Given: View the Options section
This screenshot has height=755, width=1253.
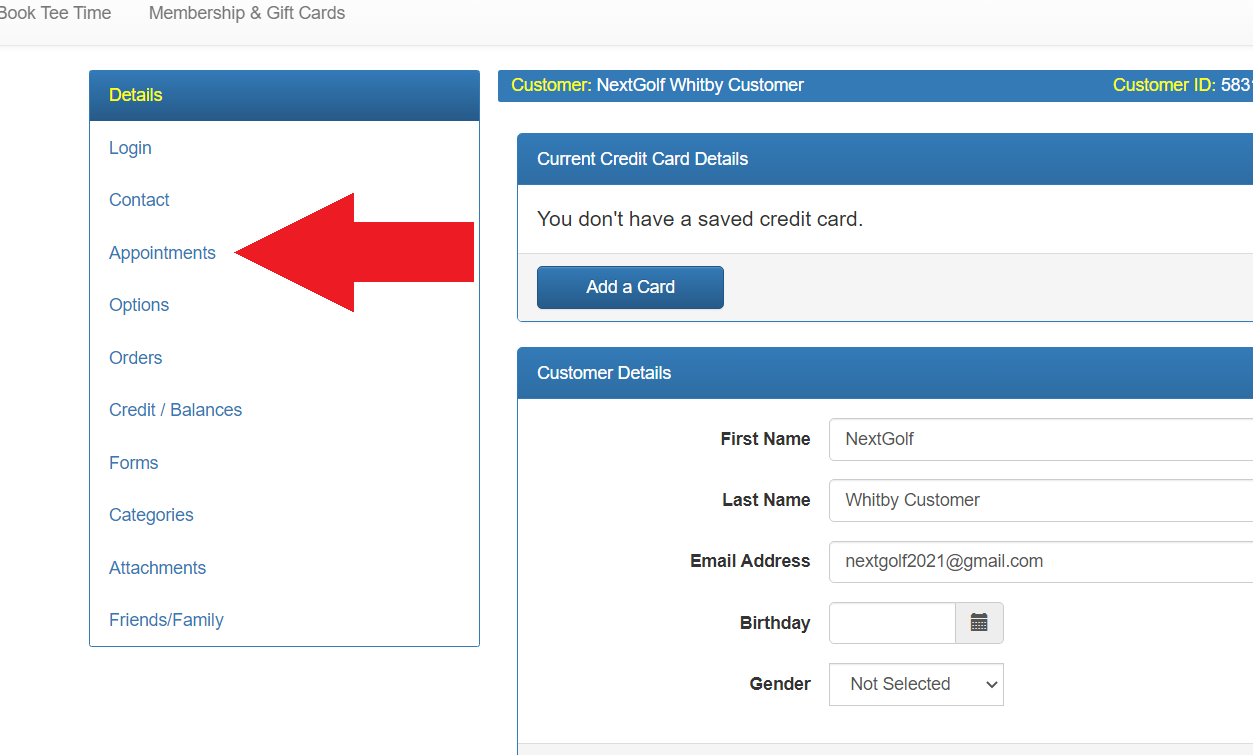Looking at the screenshot, I should (x=139, y=305).
